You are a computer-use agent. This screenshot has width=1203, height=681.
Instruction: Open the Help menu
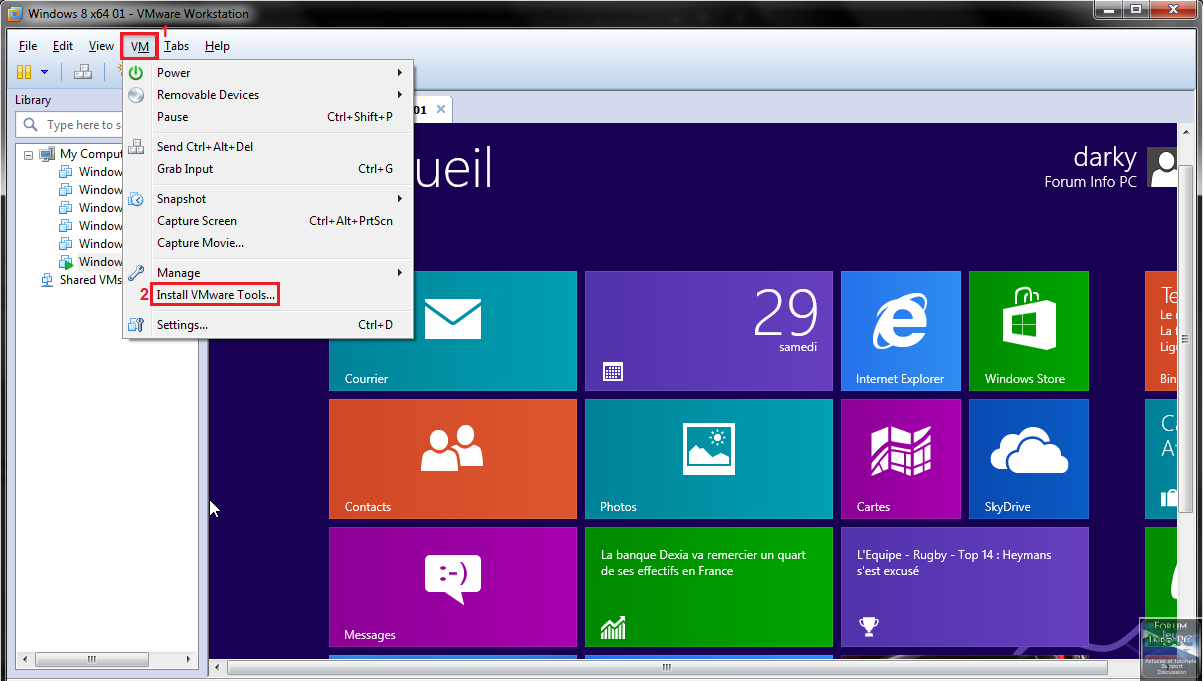(x=217, y=46)
